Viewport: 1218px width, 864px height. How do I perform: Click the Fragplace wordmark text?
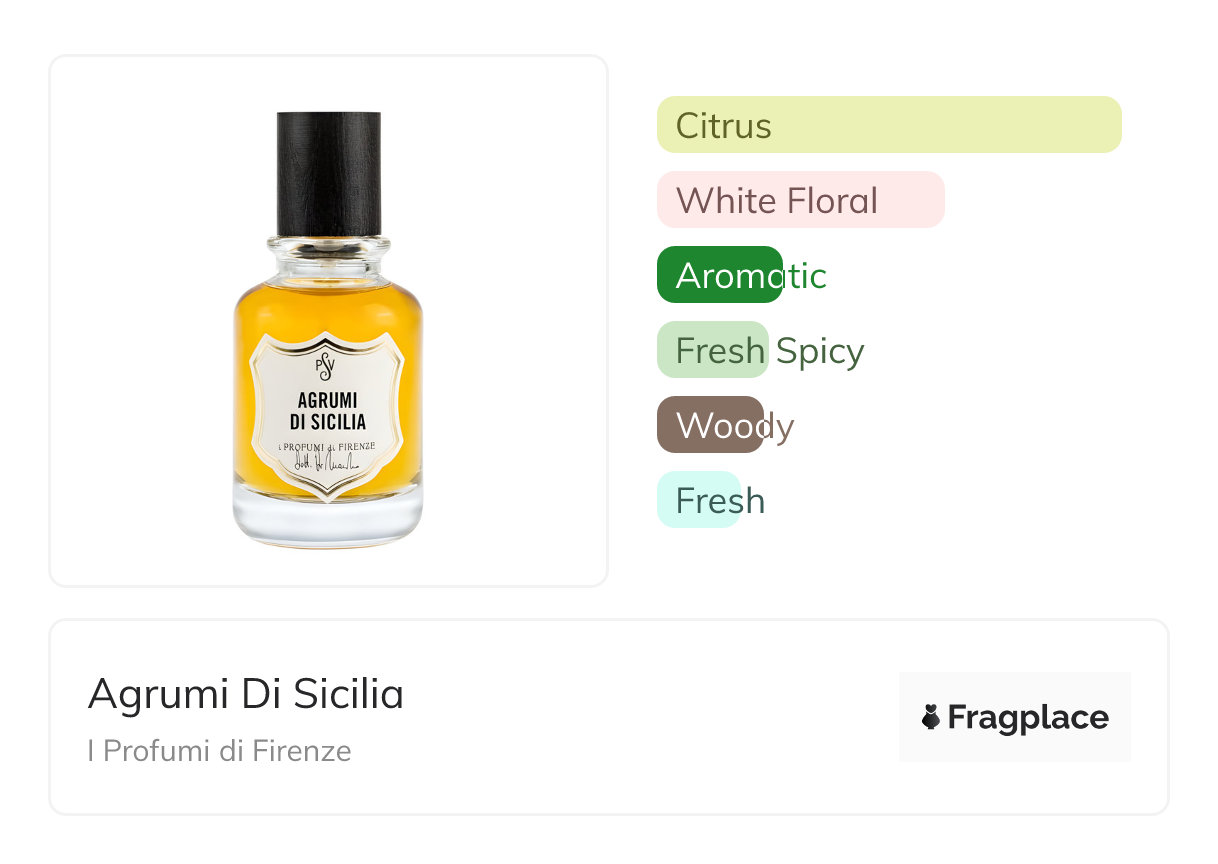point(1028,717)
